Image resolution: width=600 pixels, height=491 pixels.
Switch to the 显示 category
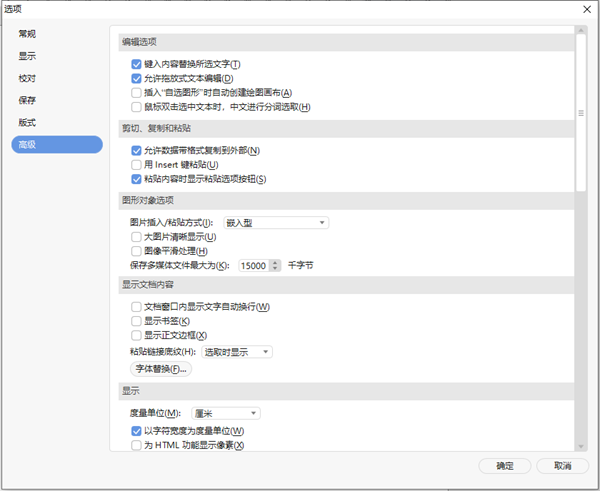[x=27, y=56]
